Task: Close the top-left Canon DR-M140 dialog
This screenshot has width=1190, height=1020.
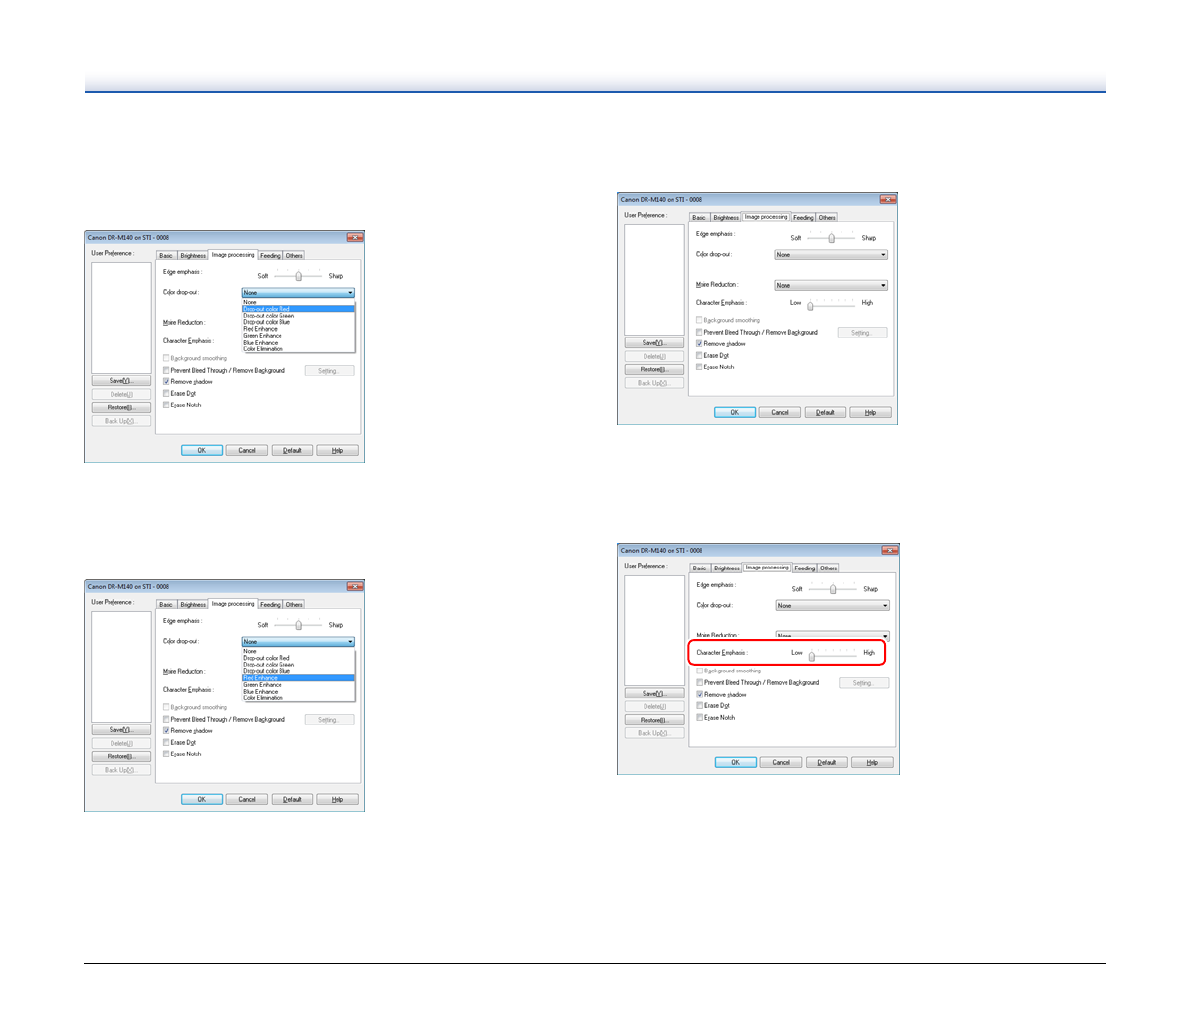Action: [354, 237]
